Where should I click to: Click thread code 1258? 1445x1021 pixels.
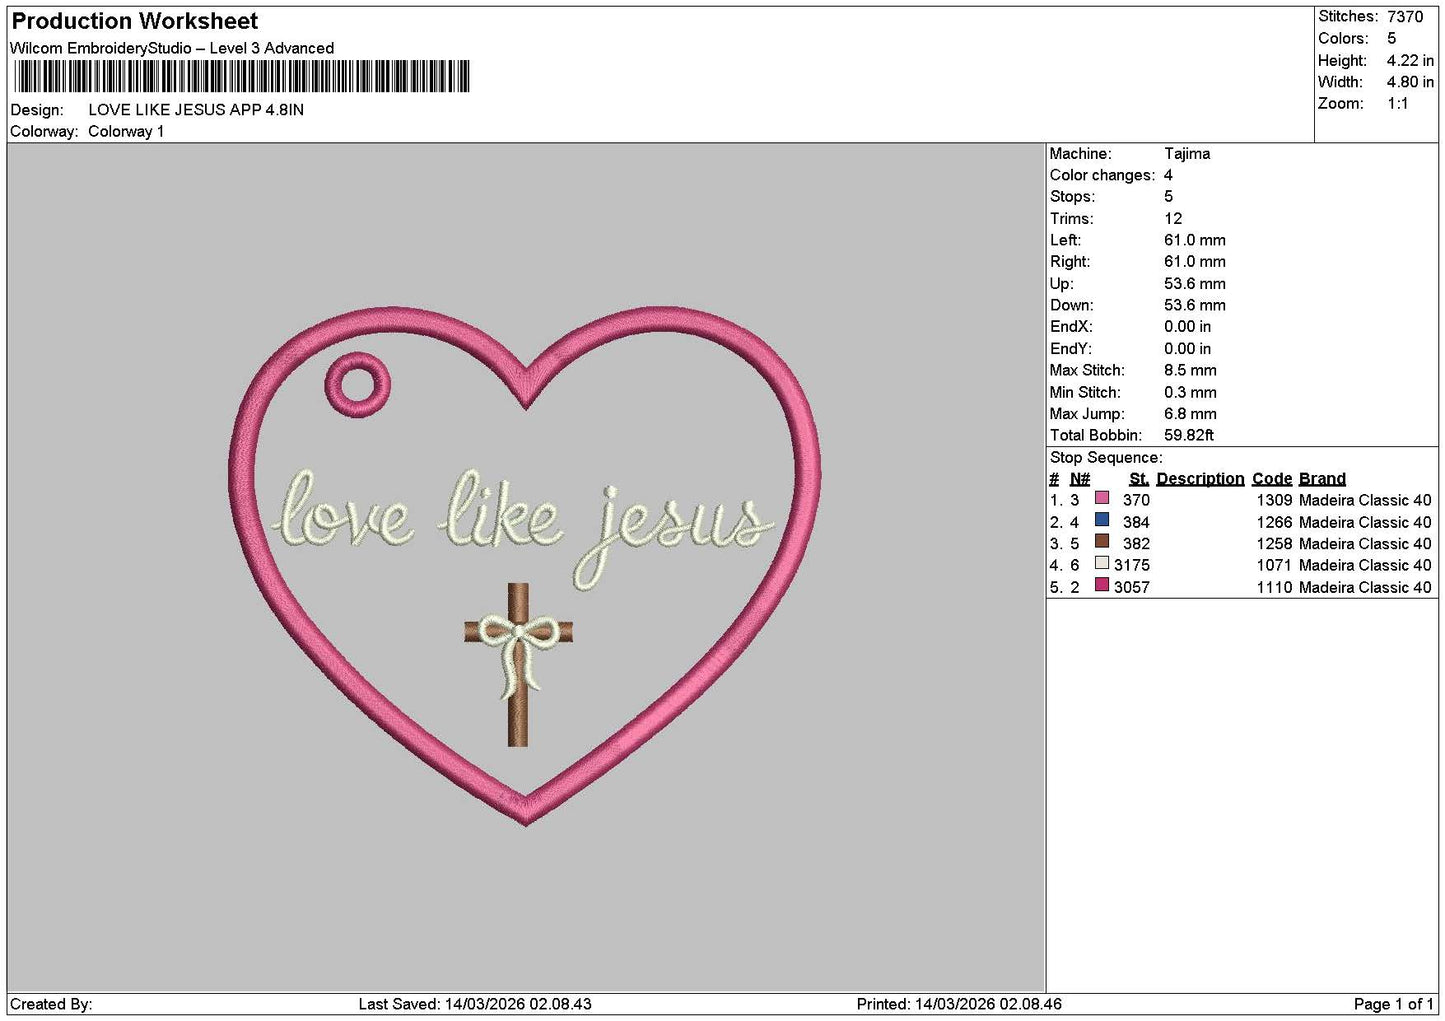1274,544
